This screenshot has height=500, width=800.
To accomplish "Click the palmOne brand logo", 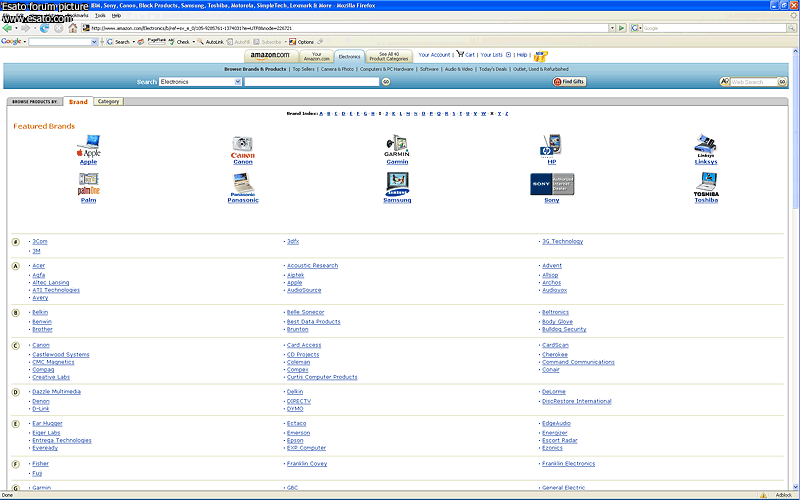I will [89, 184].
